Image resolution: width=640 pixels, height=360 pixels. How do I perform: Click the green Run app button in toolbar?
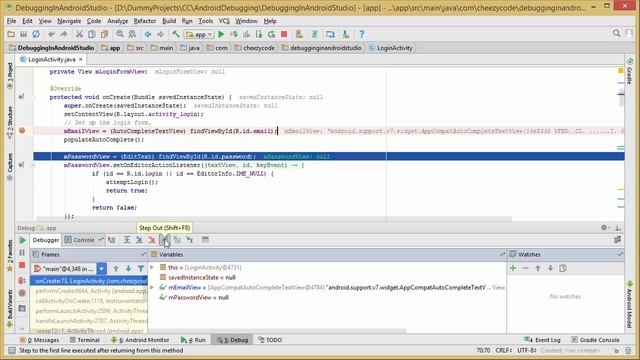pyautogui.click(x=221, y=34)
